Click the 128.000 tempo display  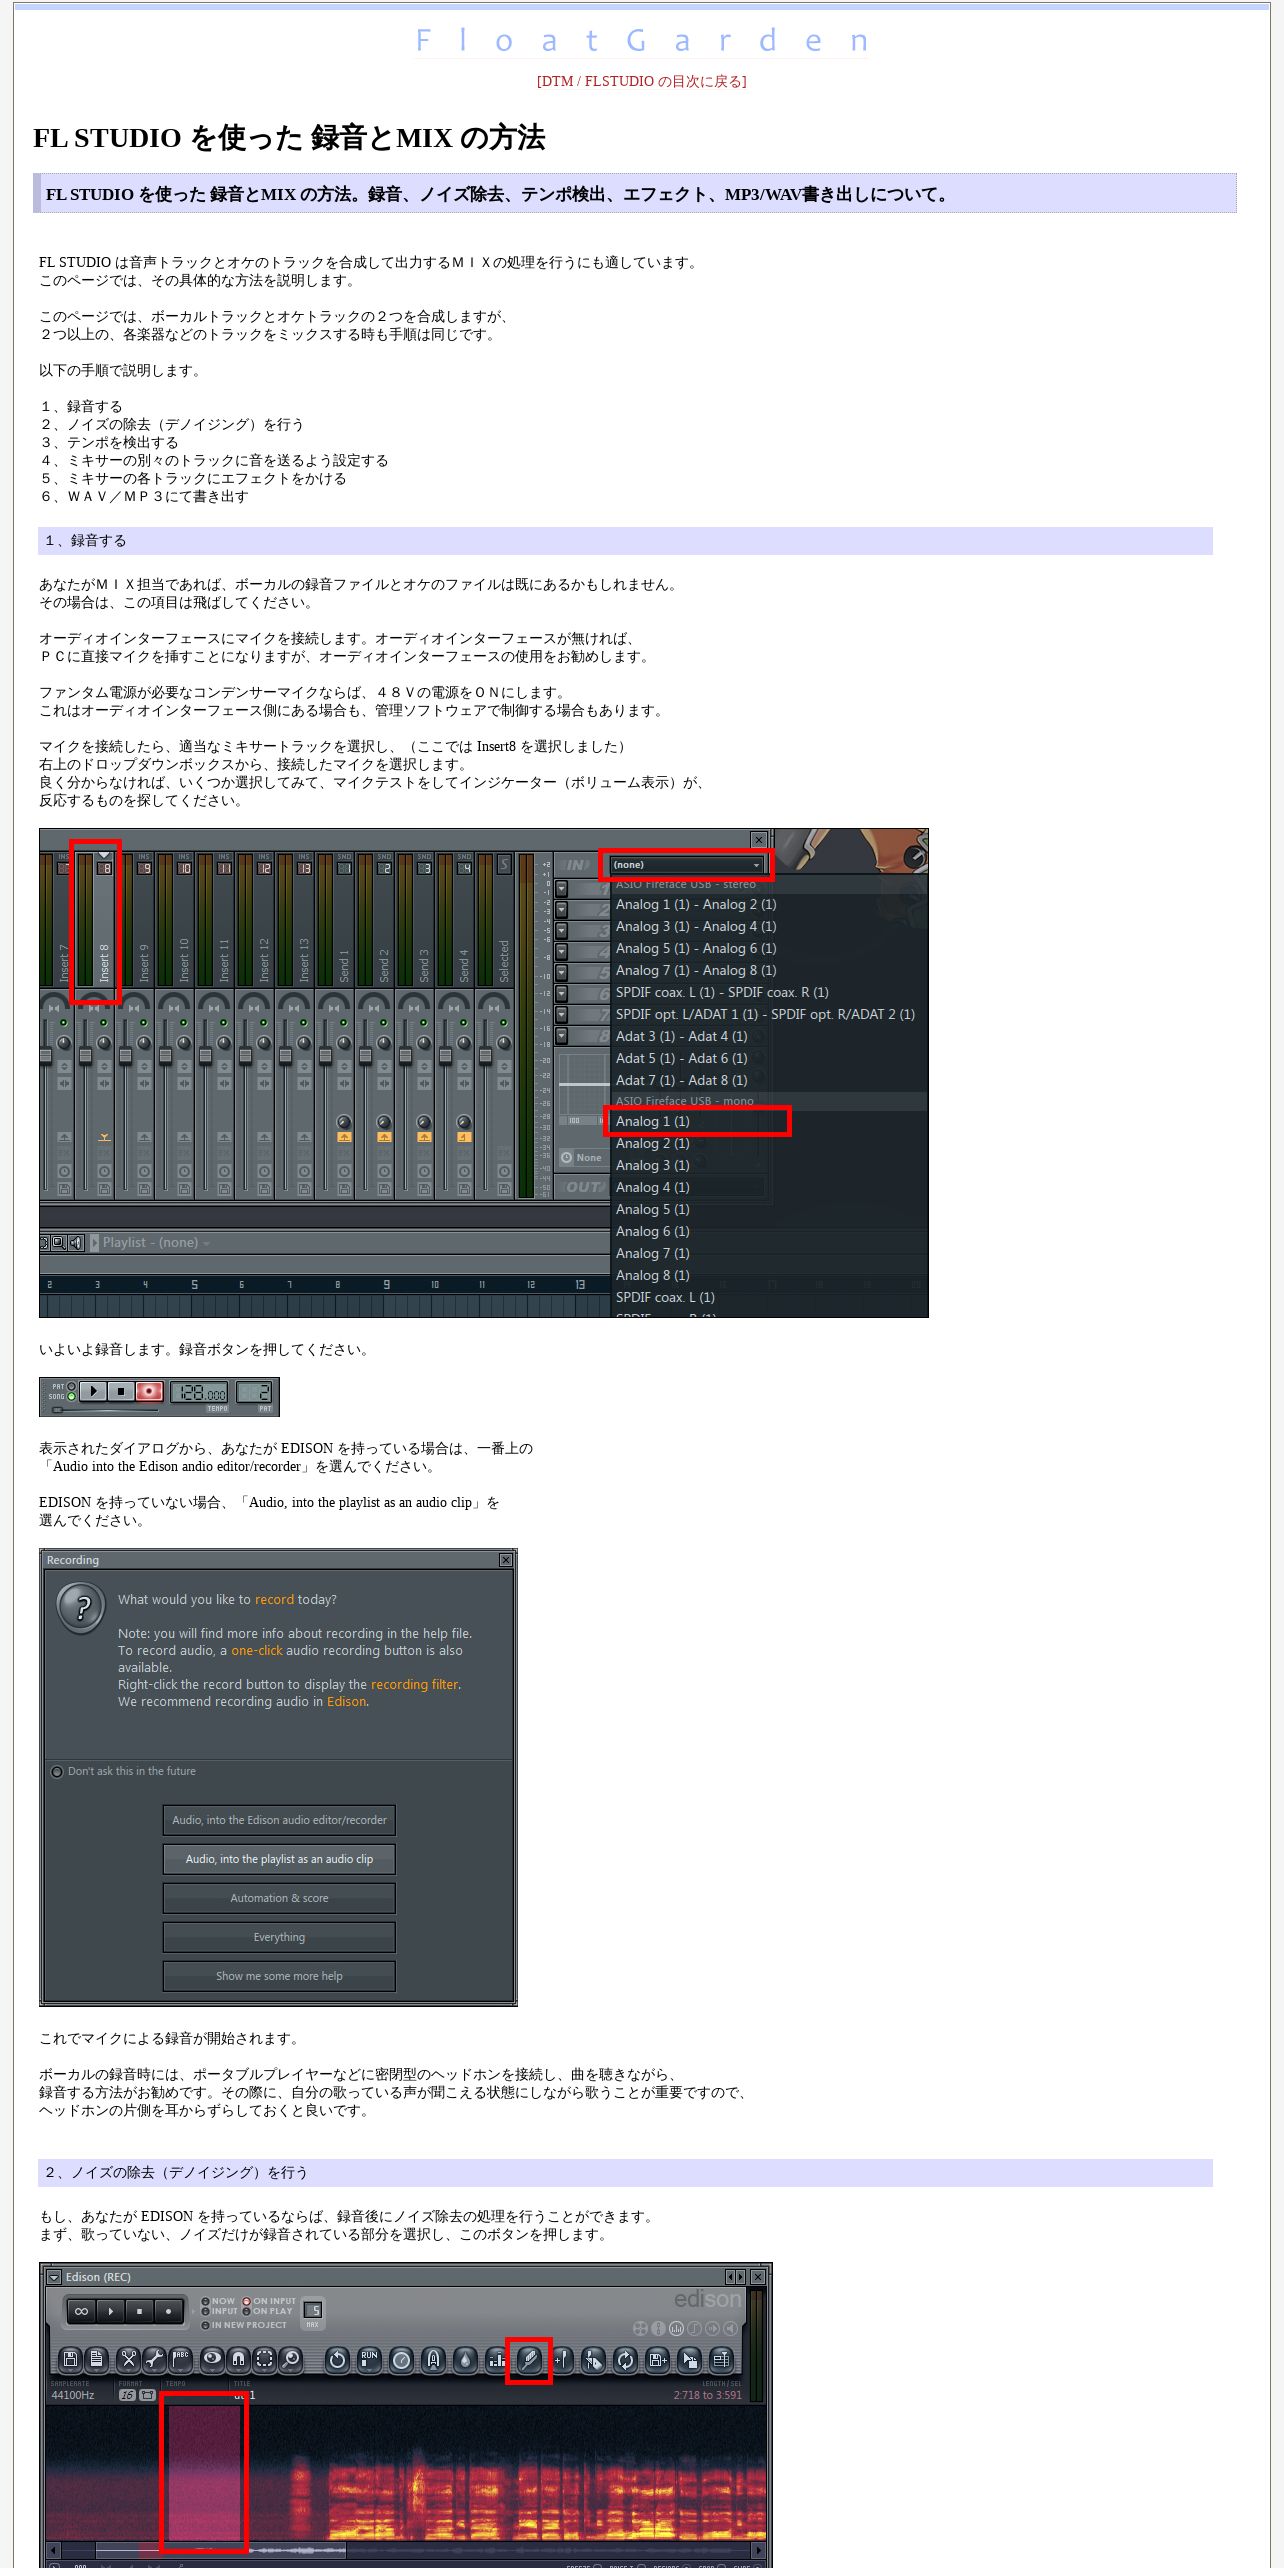200,1392
